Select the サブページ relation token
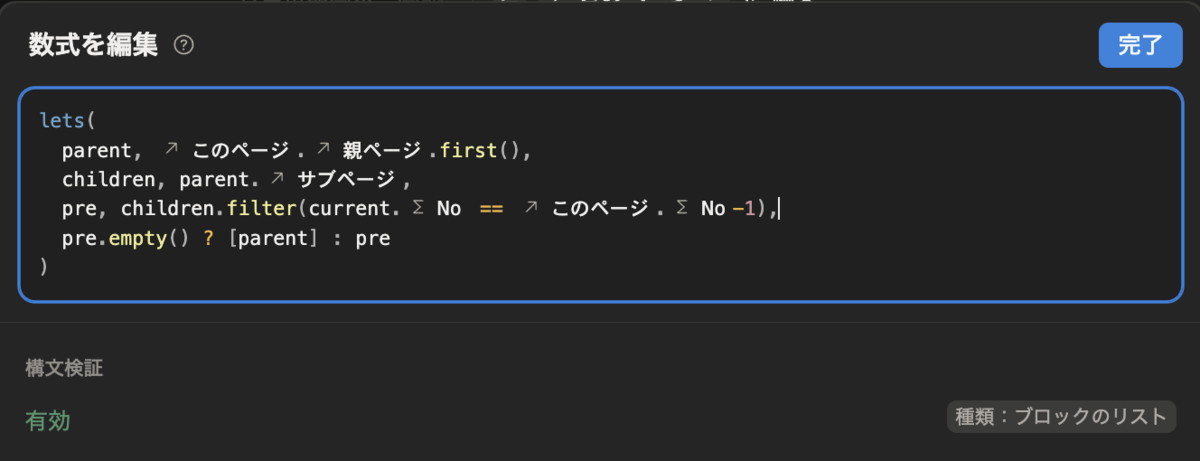Image resolution: width=1200 pixels, height=461 pixels. tap(345, 180)
